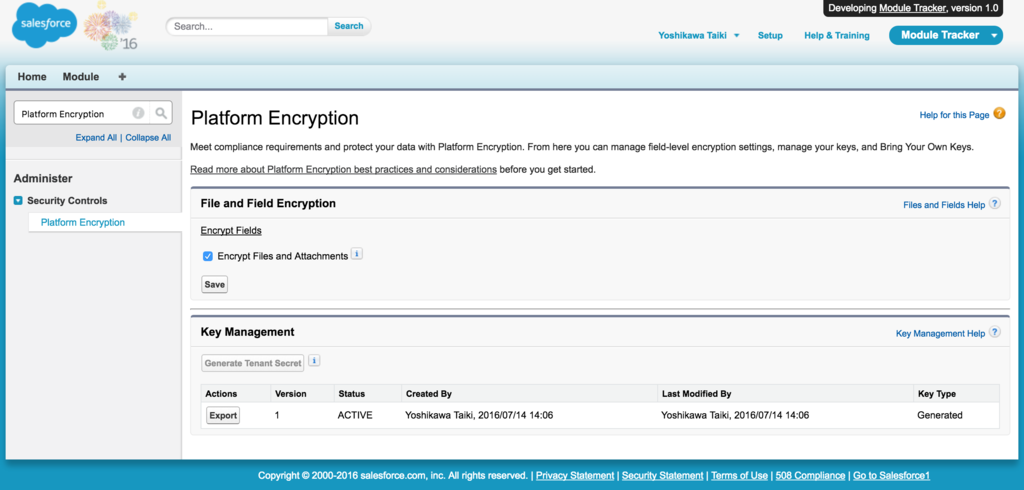
Task: Select Platform Encryption in the sidebar
Action: tap(82, 222)
